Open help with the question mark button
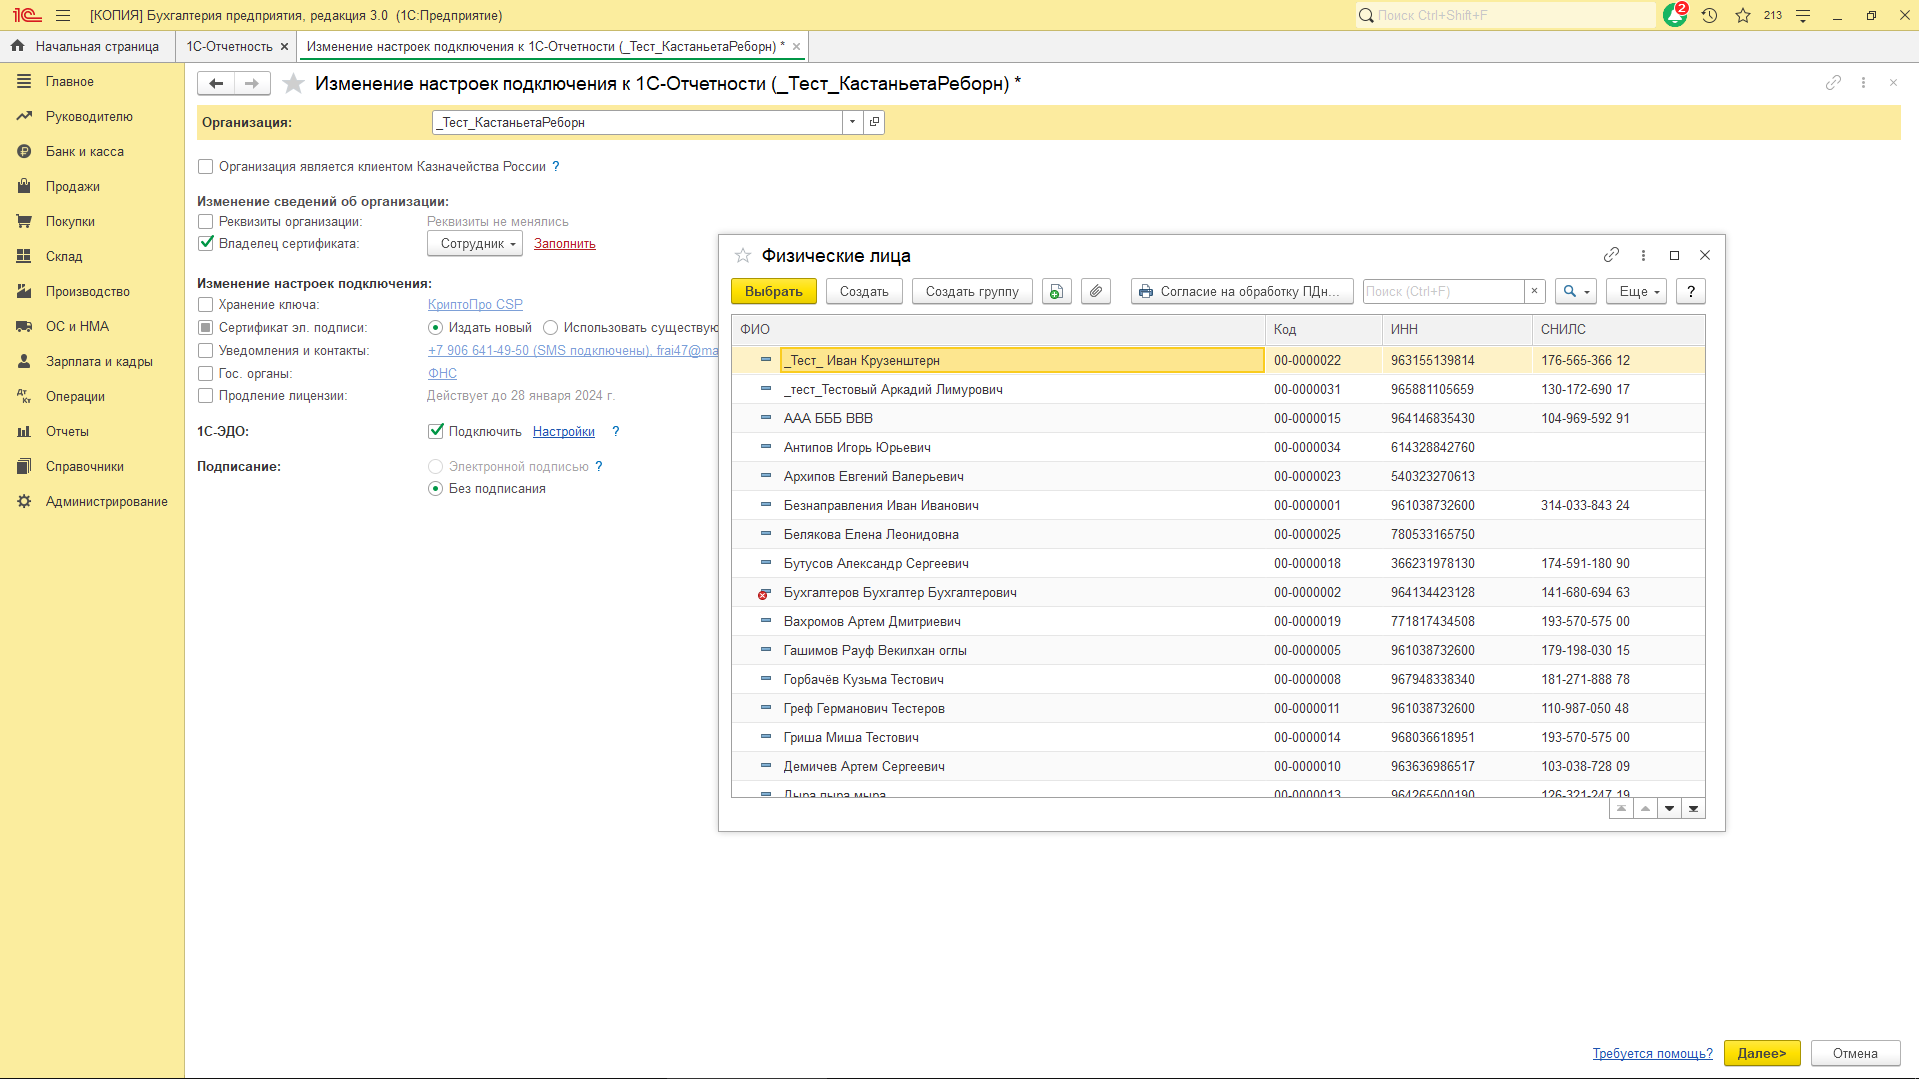 pos(1691,291)
